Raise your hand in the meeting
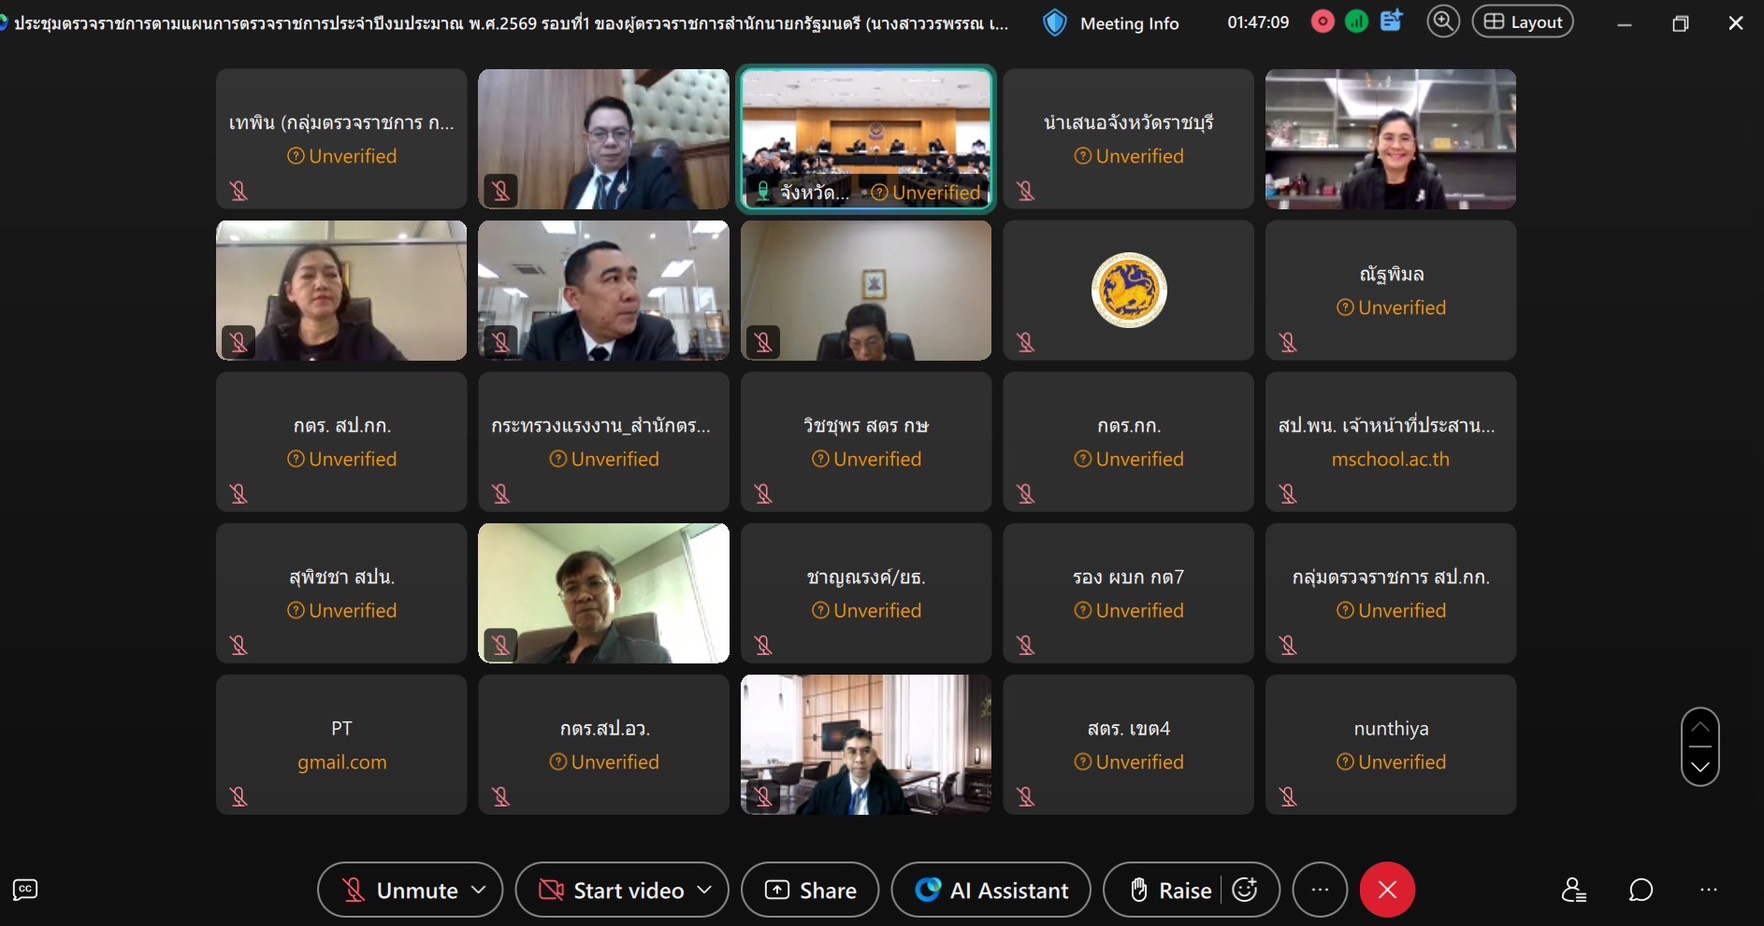Viewport: 1764px width, 926px height. coord(1170,890)
